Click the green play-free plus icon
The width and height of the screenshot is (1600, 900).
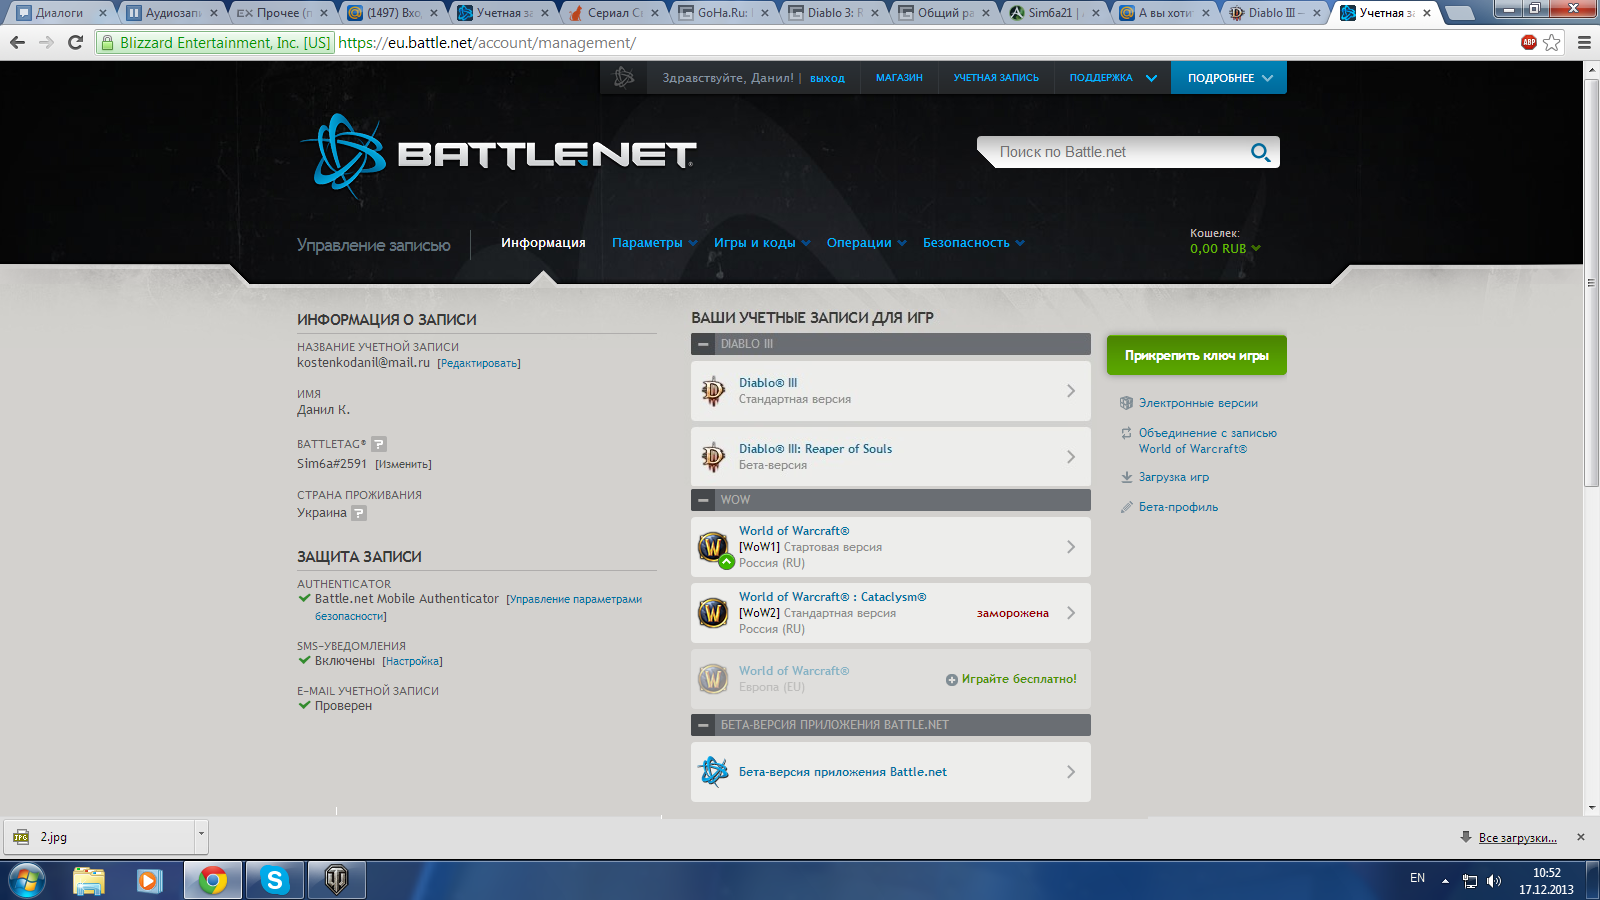(x=952, y=680)
